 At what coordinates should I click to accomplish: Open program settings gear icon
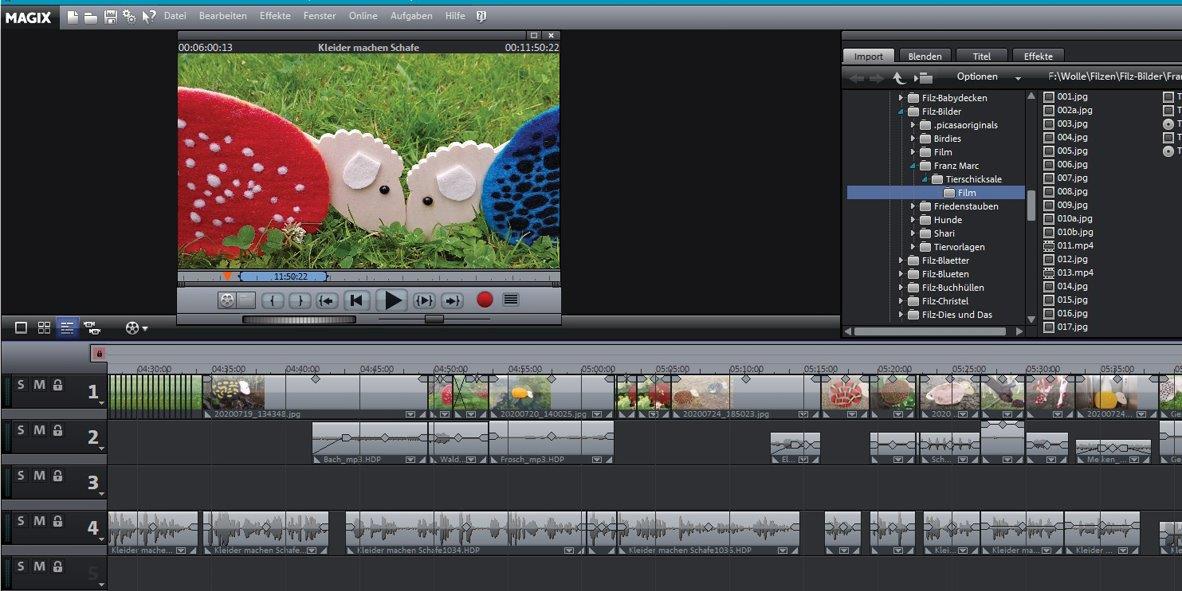(x=129, y=16)
